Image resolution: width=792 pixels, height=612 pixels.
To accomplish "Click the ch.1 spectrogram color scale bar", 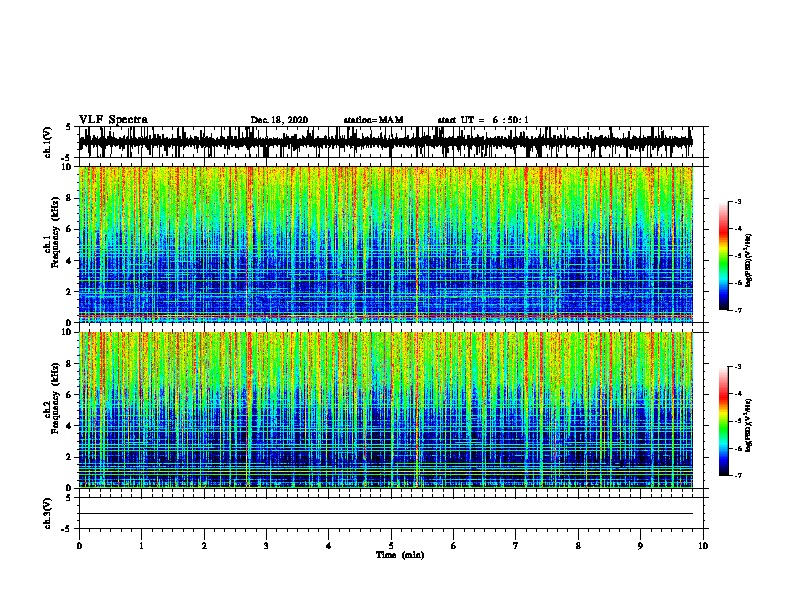I will click(723, 256).
